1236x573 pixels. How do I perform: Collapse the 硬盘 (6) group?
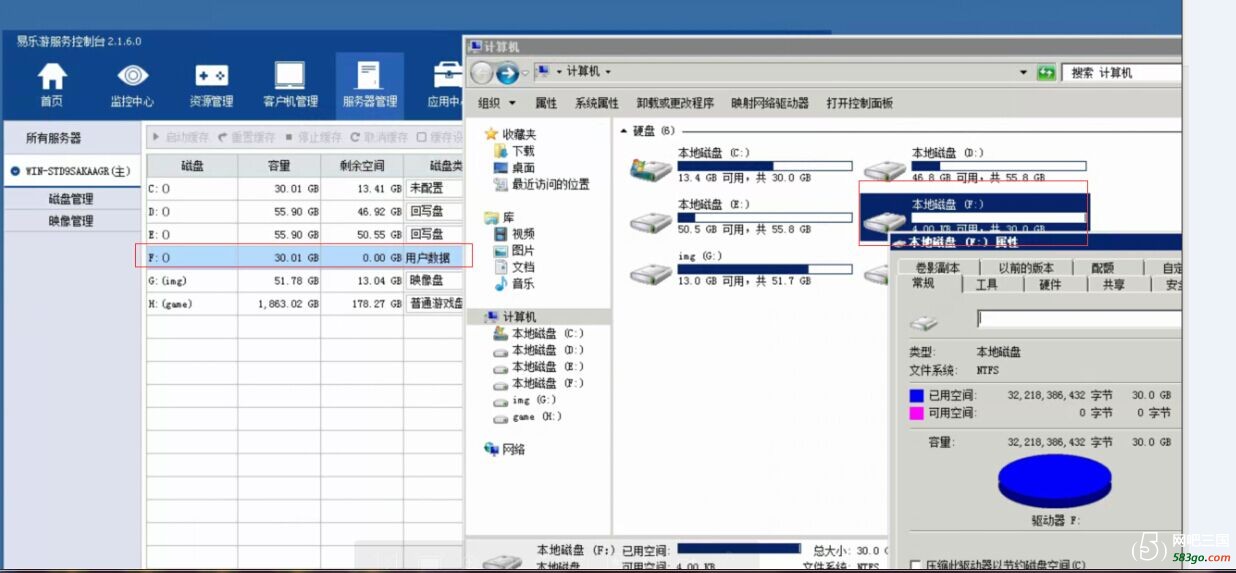pos(625,131)
